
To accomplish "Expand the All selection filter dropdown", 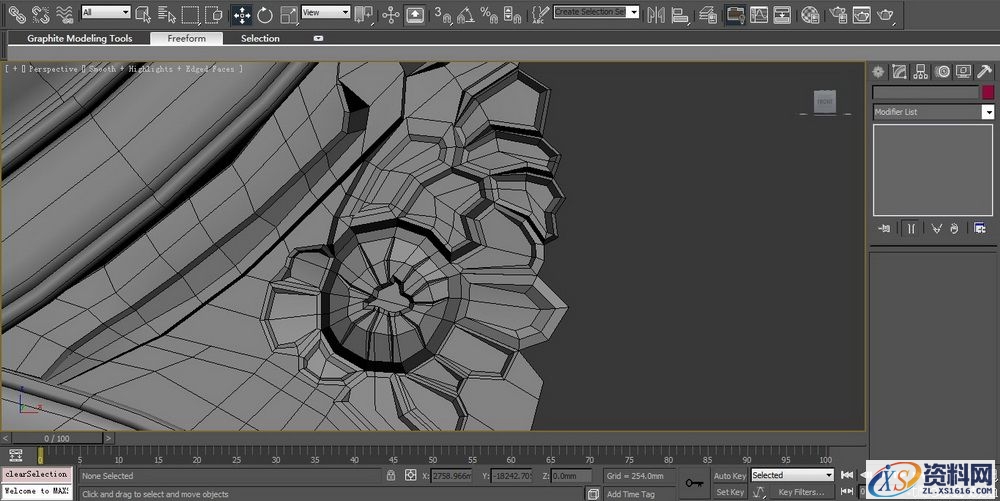I will (106, 13).
